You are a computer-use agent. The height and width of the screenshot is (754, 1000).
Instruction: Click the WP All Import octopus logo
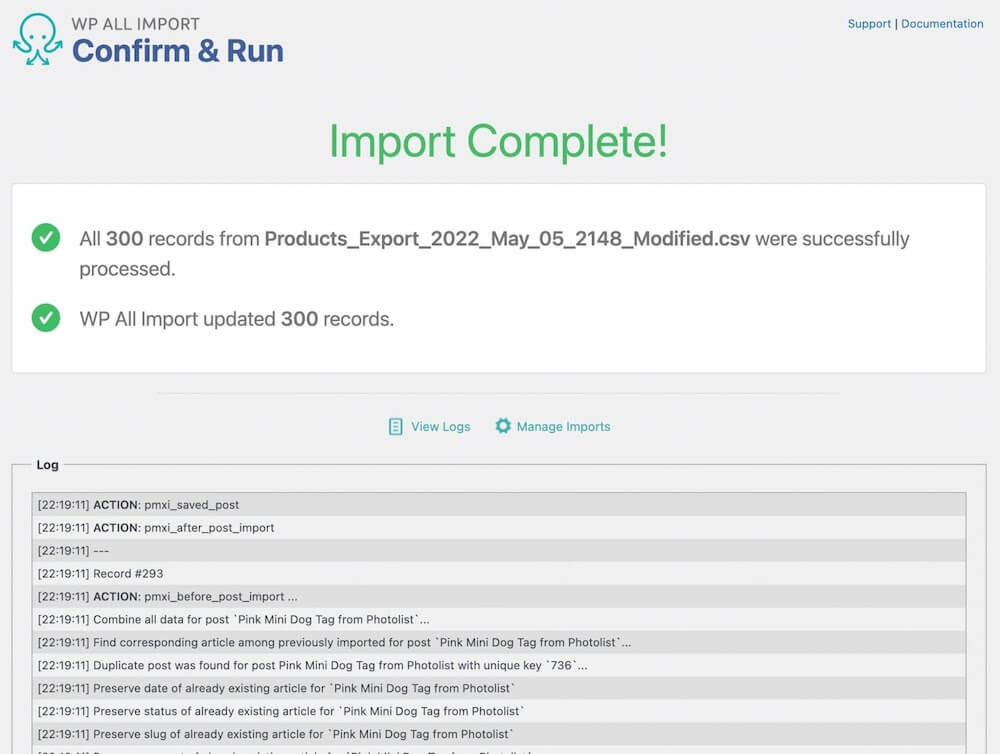point(38,40)
